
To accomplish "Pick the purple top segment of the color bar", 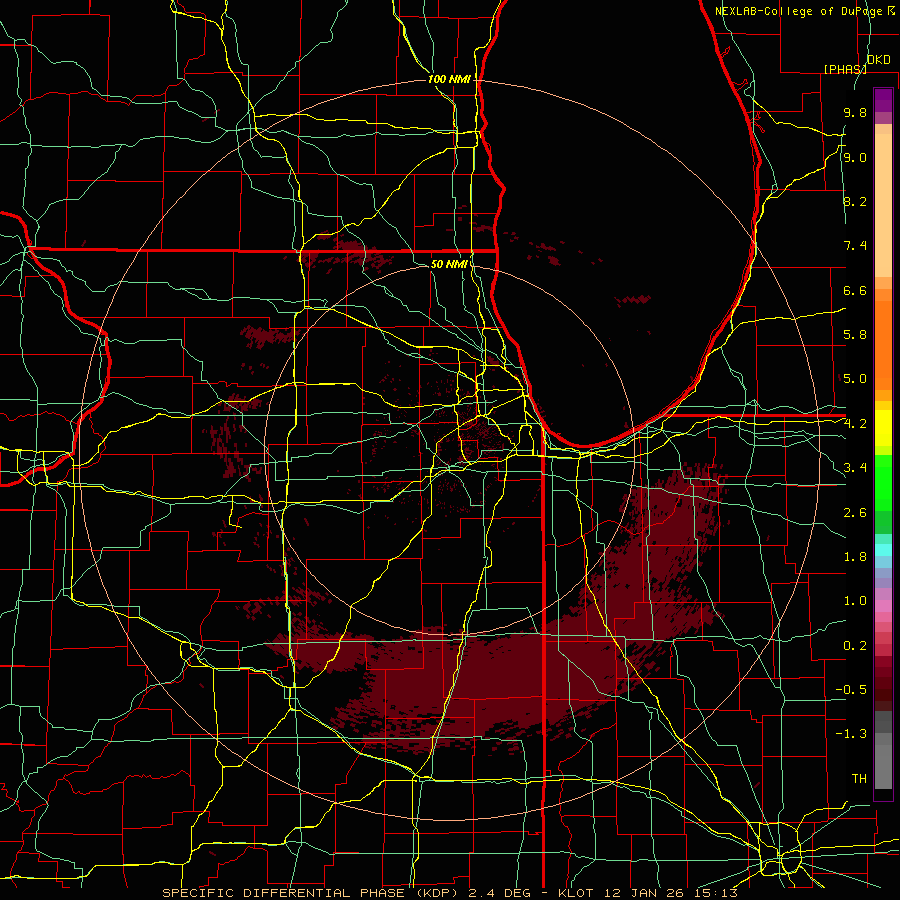I will tap(883, 100).
